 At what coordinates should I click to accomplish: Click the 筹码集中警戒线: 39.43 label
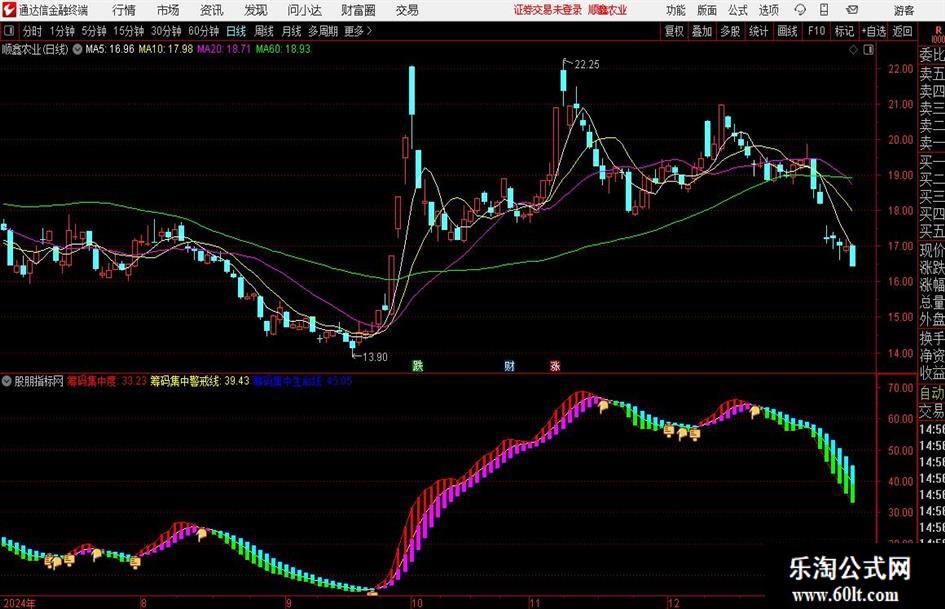199,381
